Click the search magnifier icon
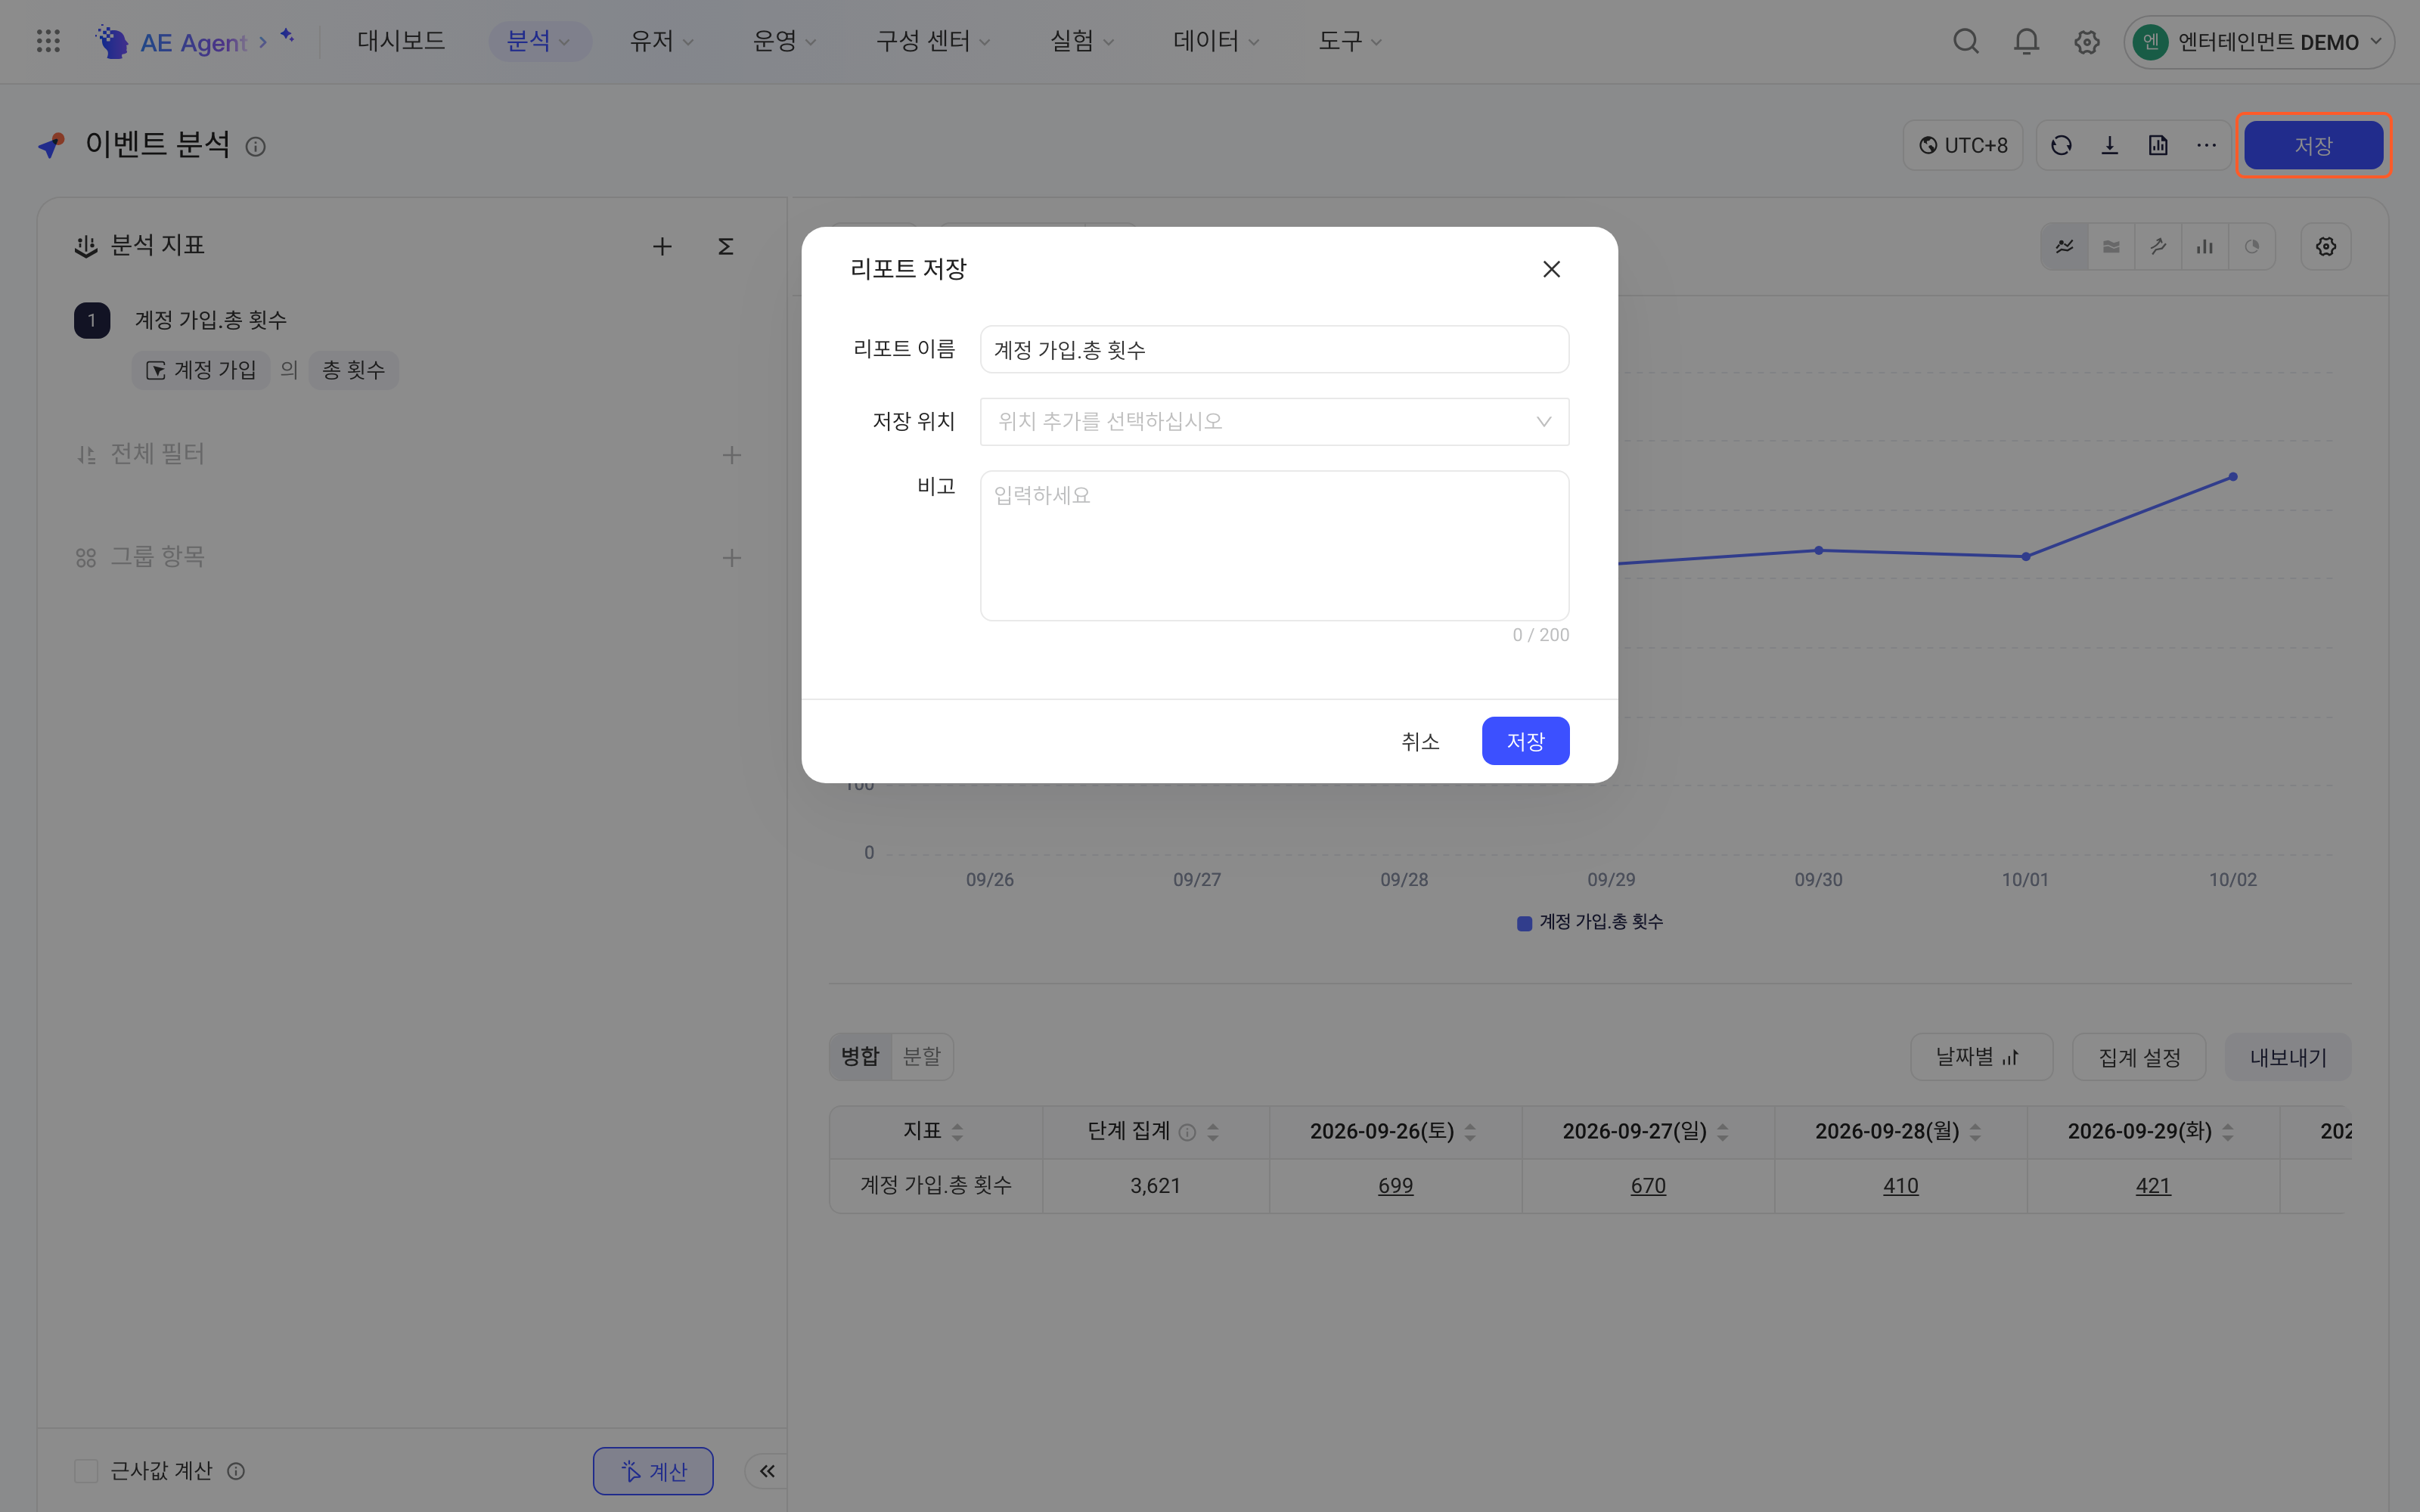The width and height of the screenshot is (2420, 1512). coord(1966,41)
